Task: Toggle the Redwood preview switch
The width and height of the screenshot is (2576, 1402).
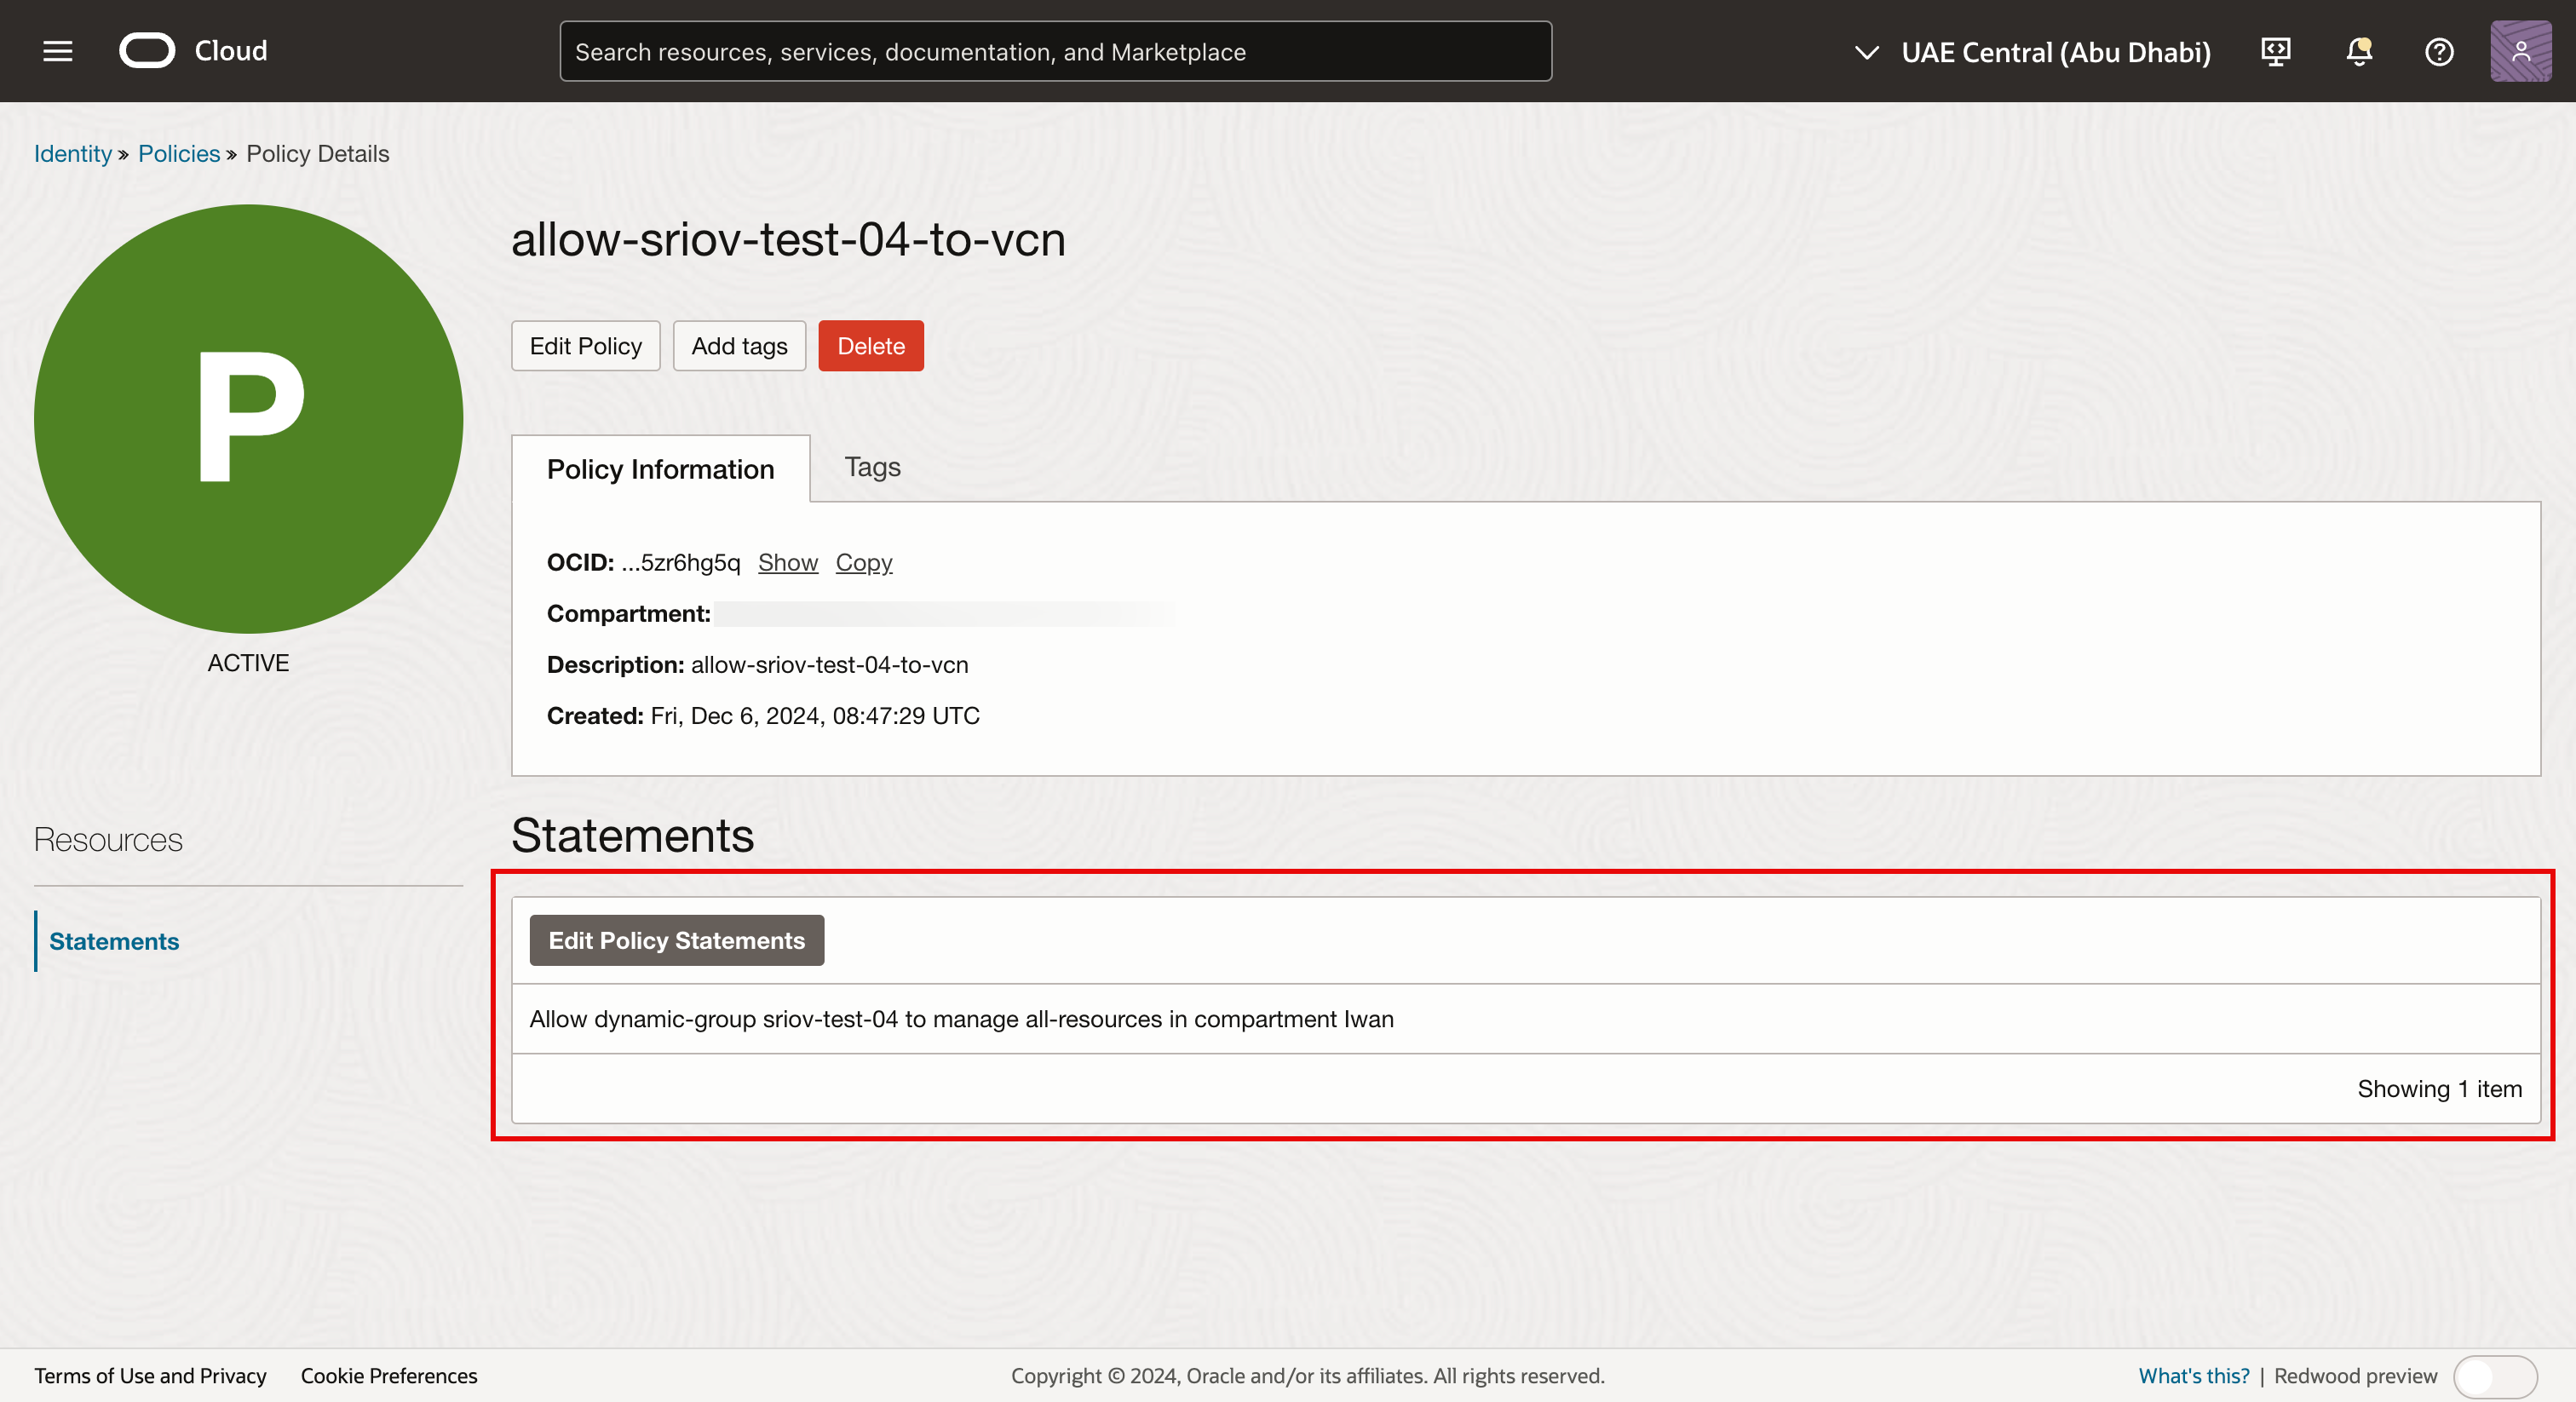Action: 2494,1376
